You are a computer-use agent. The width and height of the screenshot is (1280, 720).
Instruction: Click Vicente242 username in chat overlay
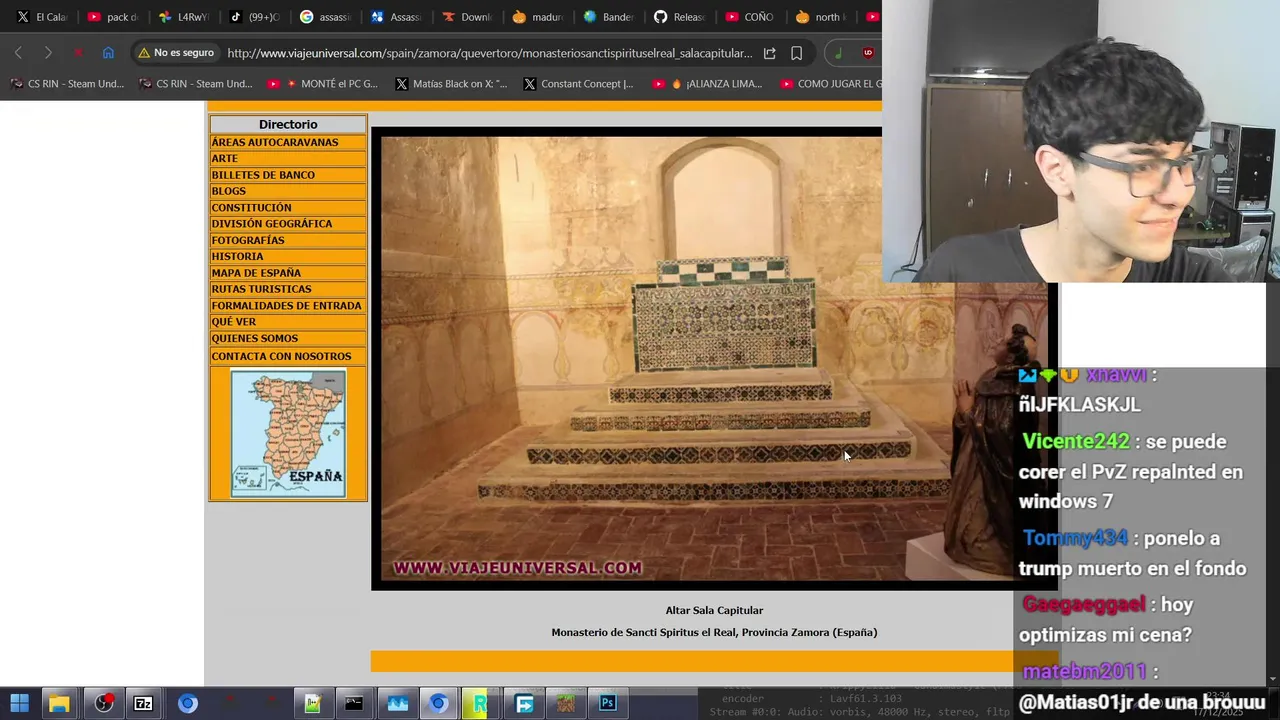[1075, 441]
